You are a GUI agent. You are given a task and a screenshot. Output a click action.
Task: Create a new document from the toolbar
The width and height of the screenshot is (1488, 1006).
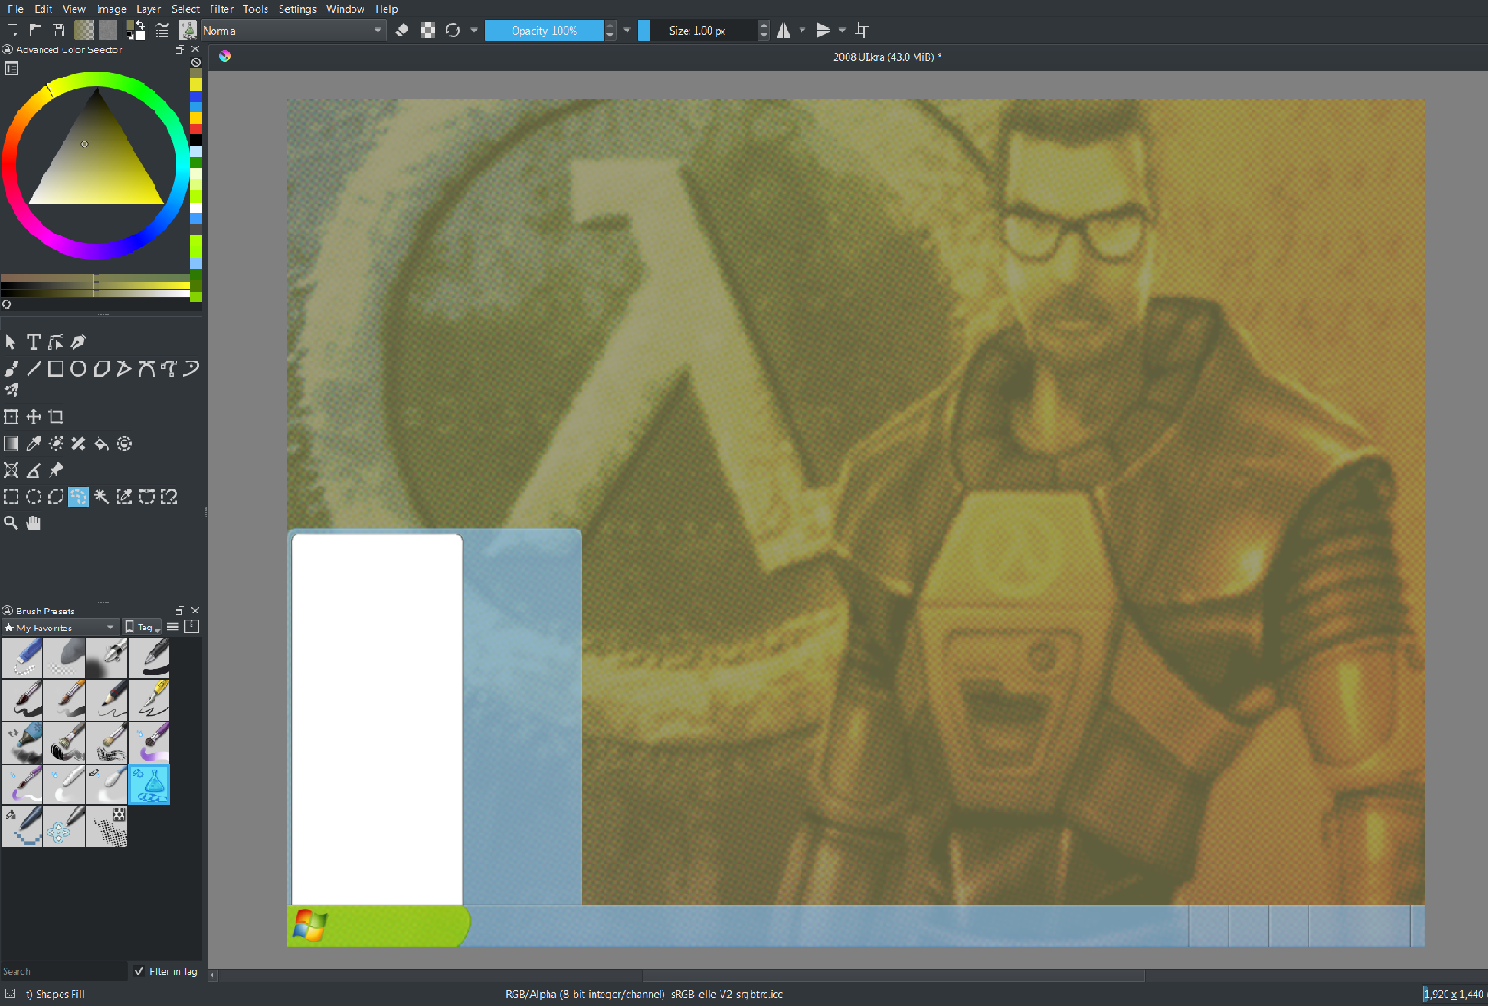coord(13,31)
